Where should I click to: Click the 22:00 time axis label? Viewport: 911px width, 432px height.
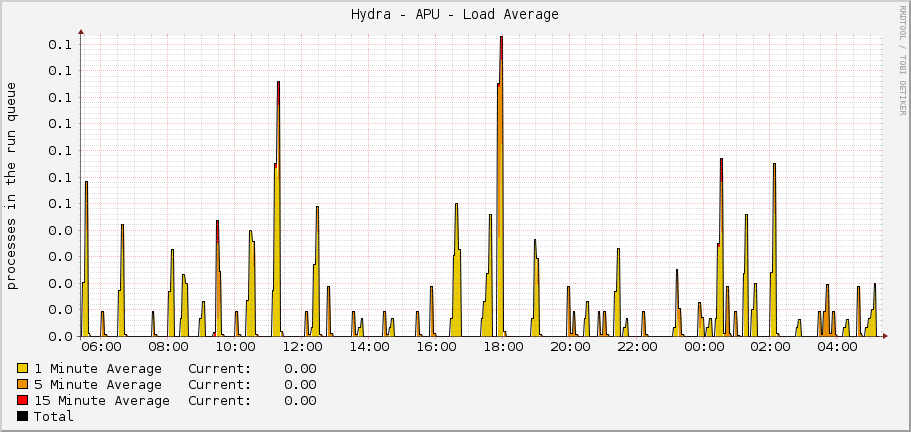click(637, 347)
